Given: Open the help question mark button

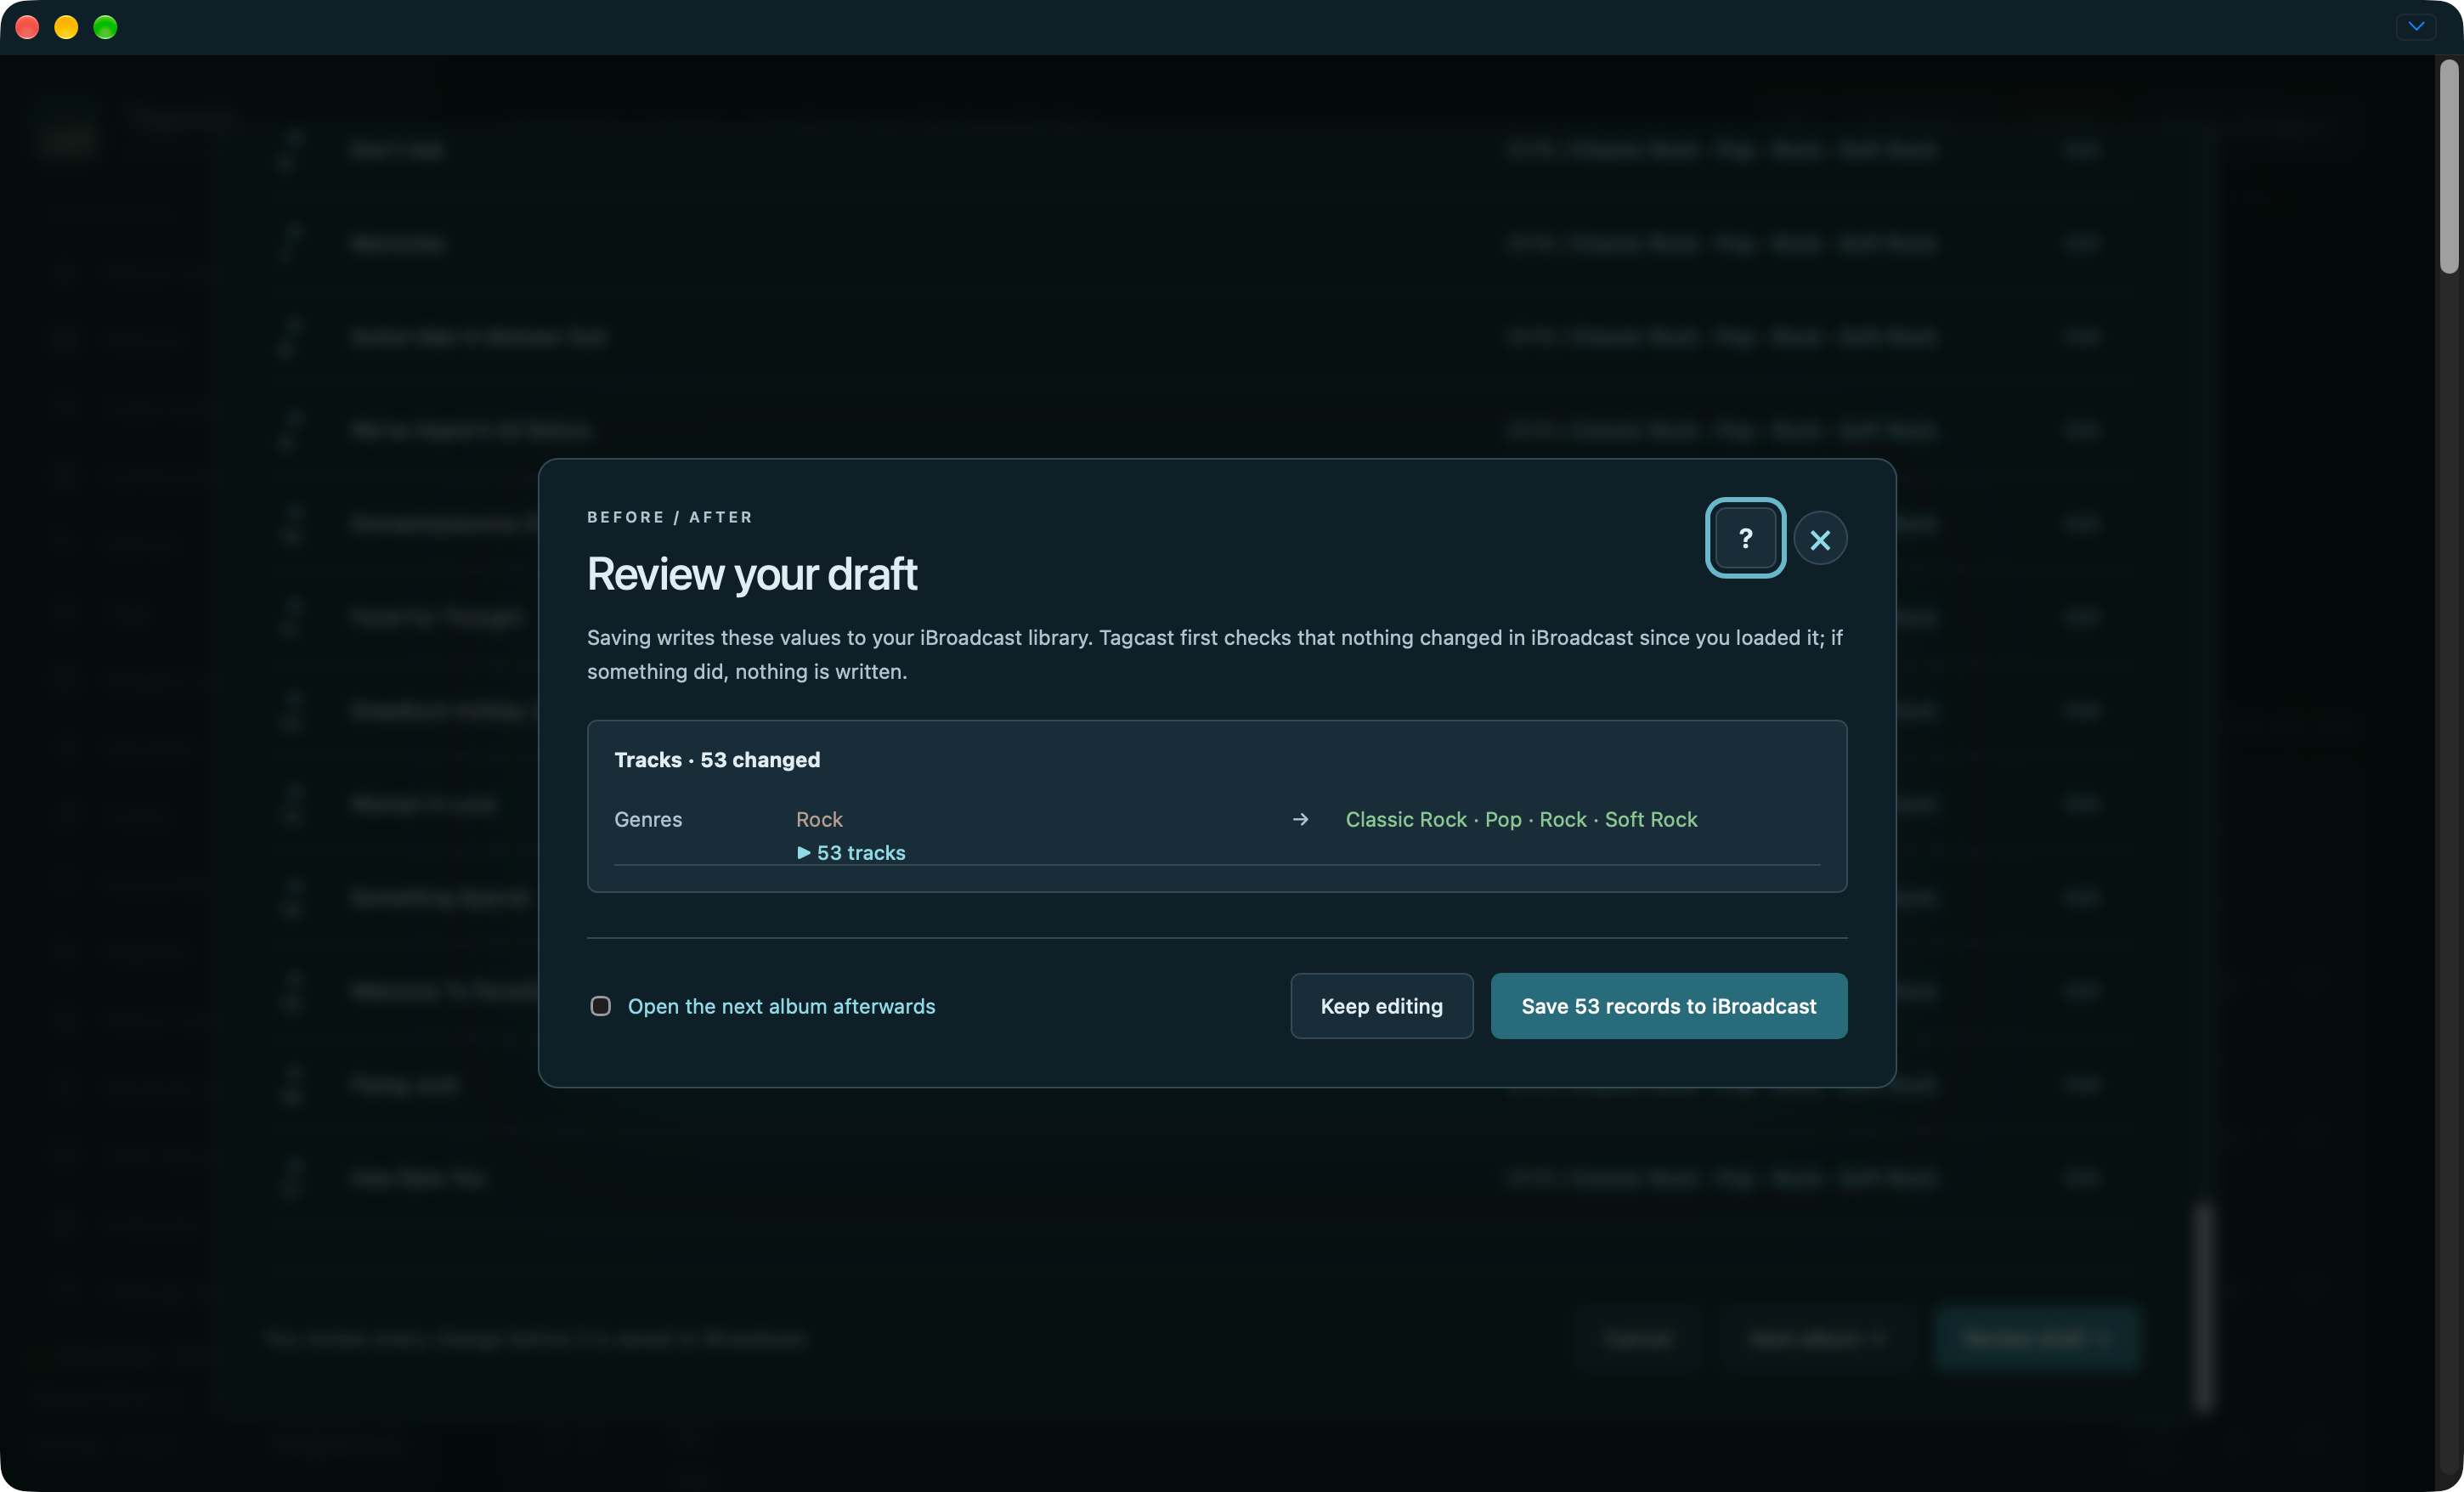Looking at the screenshot, I should point(1745,538).
